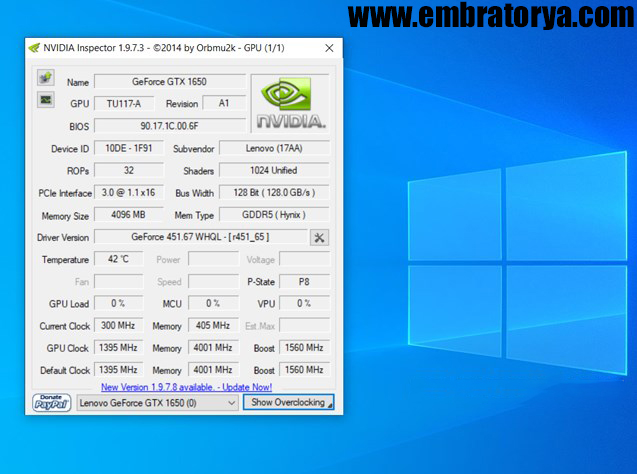Click the PayPal Donate button
637x474 pixels.
coord(52,403)
